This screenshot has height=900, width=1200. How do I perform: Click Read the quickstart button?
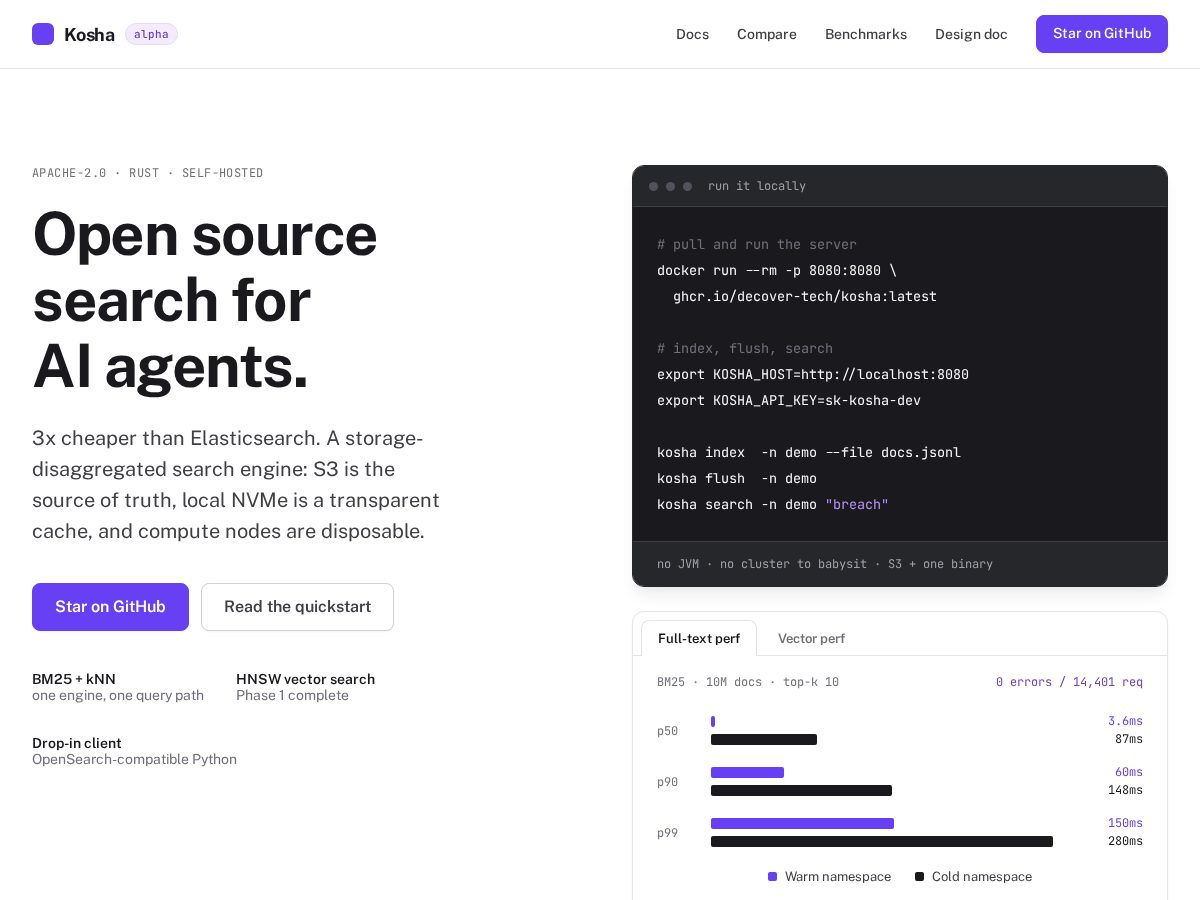297,607
